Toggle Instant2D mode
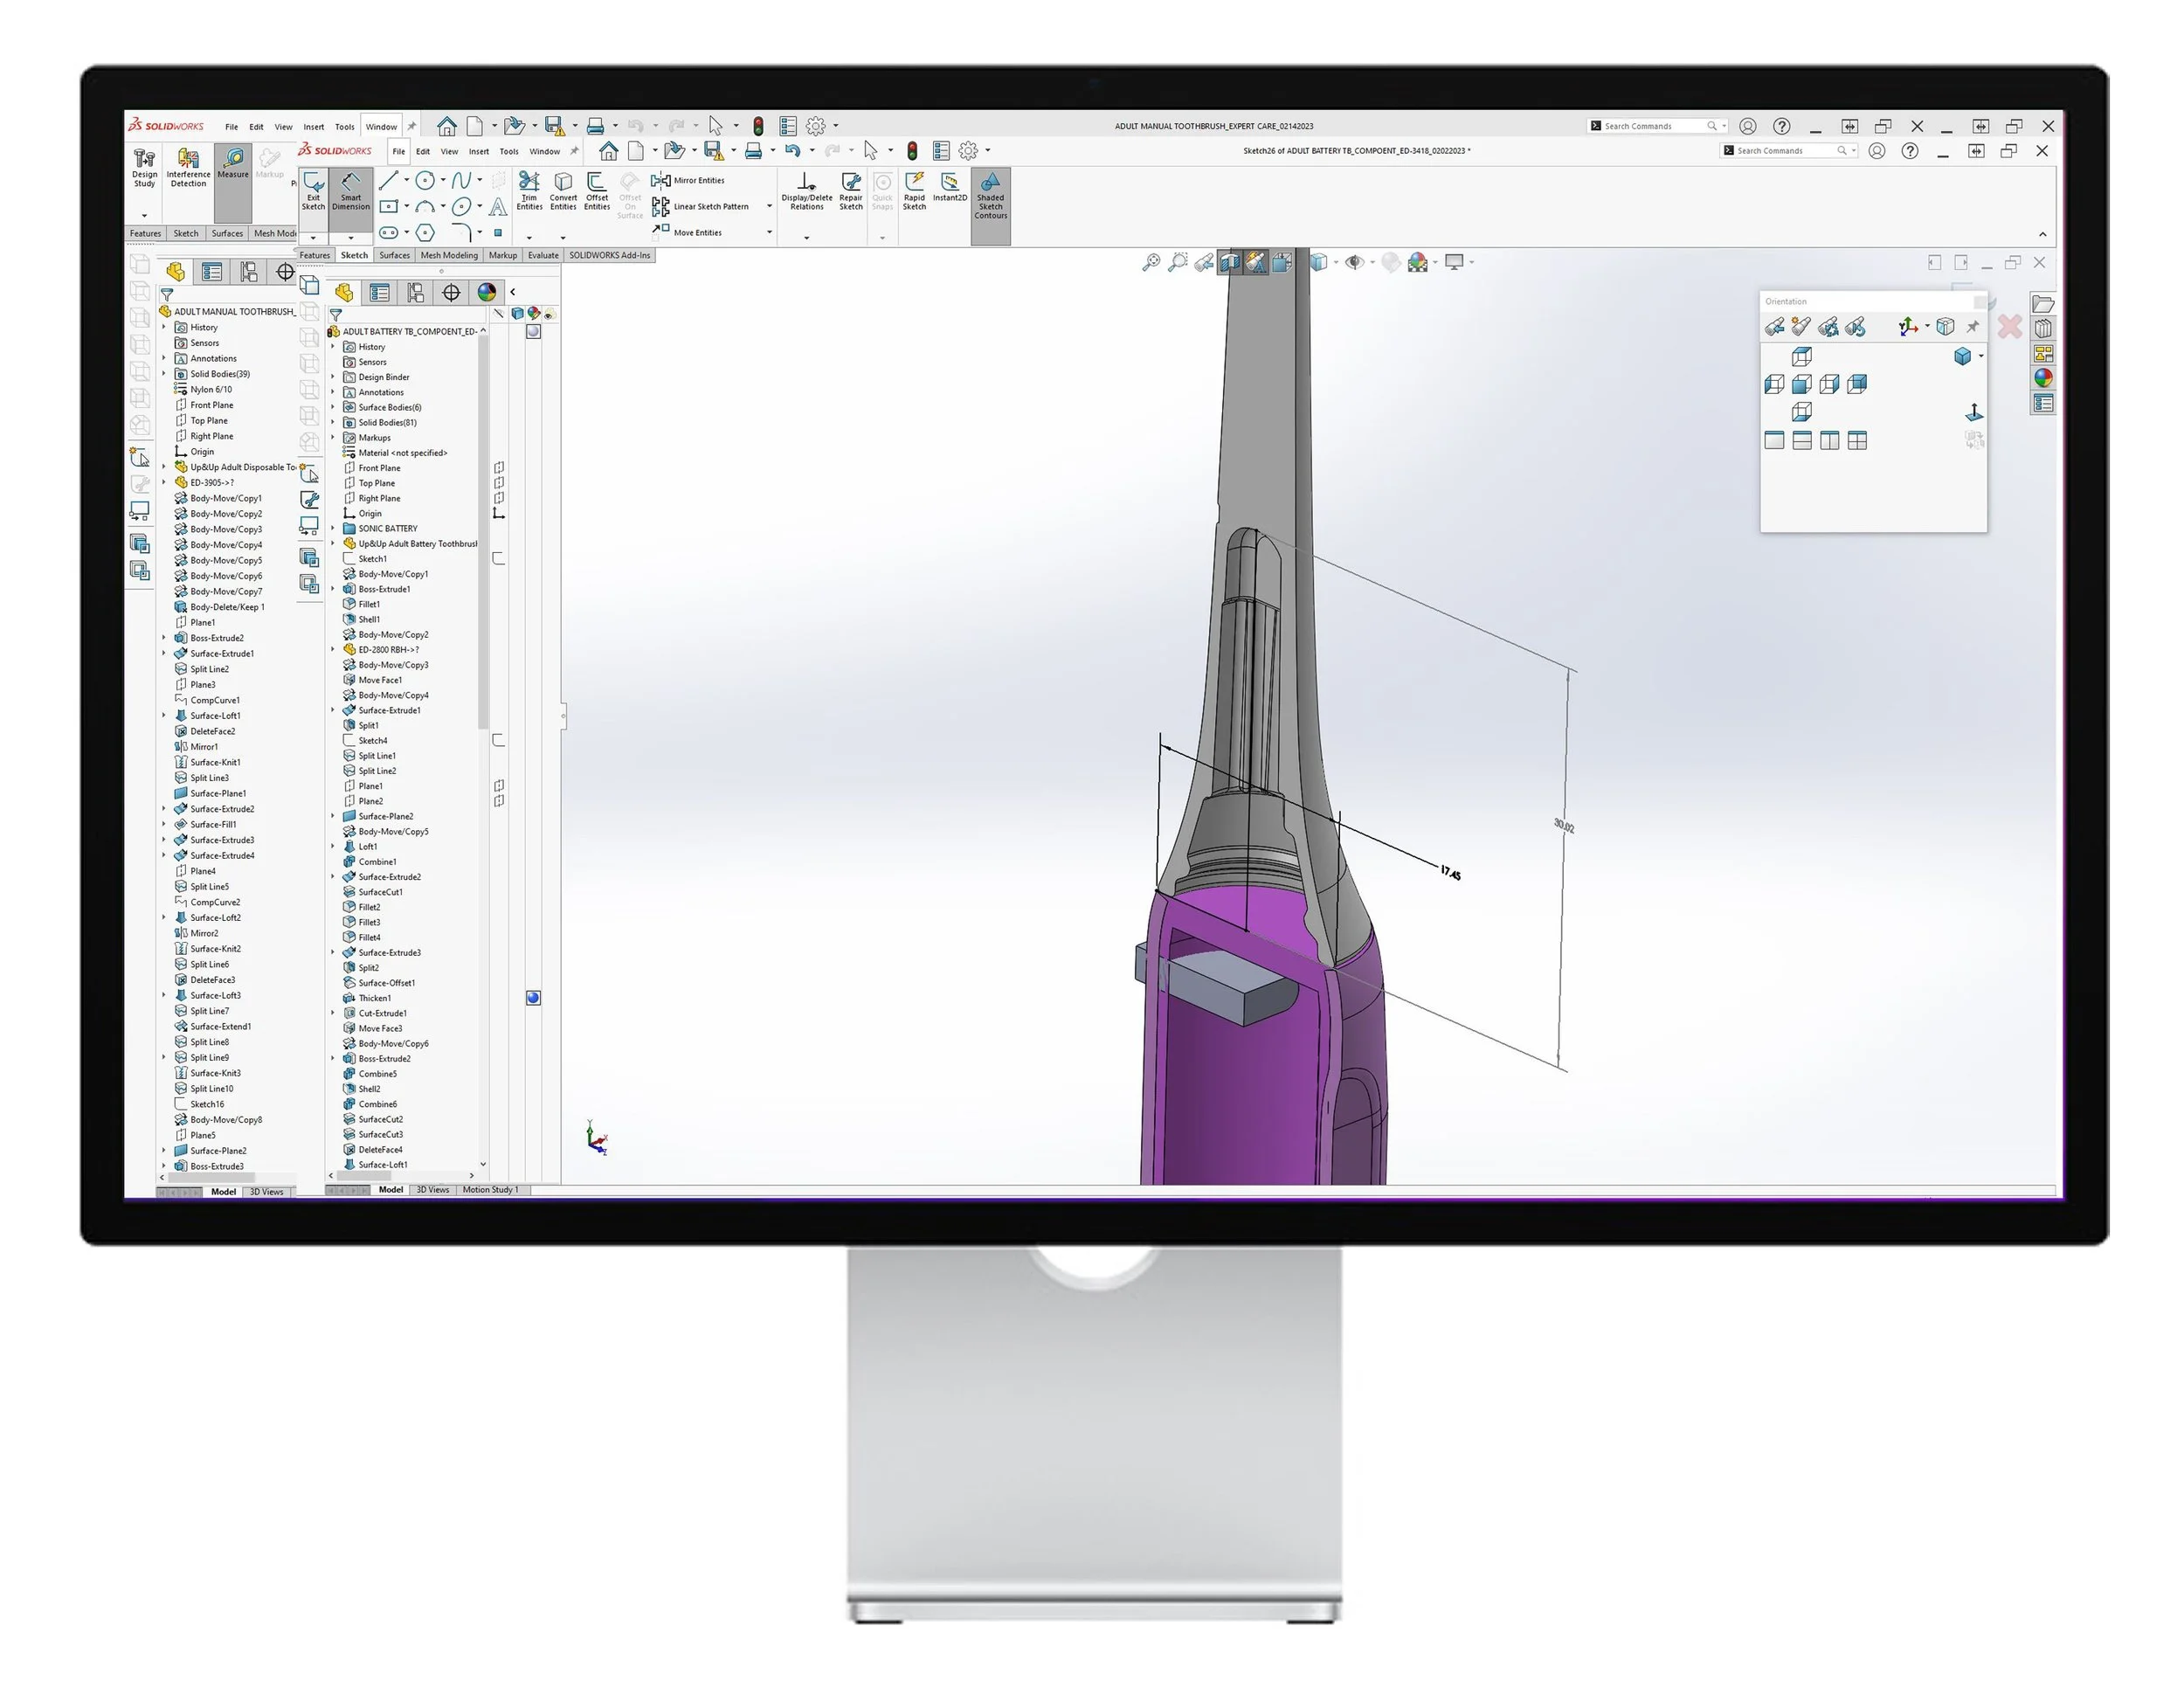This screenshot has height=1688, width=2184. 949,193
